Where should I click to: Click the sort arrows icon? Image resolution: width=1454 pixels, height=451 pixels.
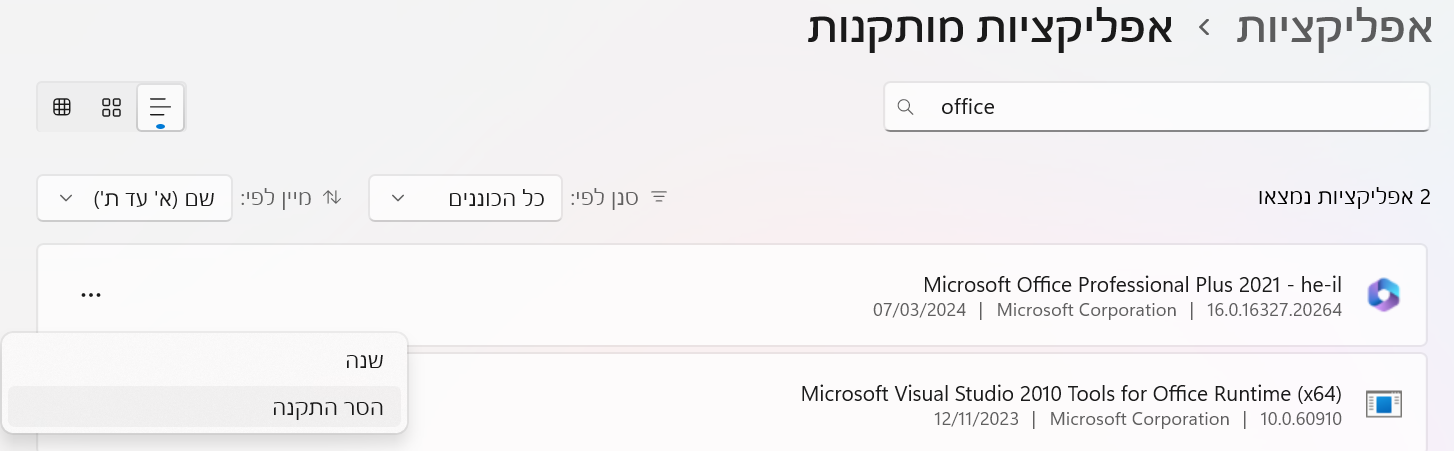click(x=332, y=197)
